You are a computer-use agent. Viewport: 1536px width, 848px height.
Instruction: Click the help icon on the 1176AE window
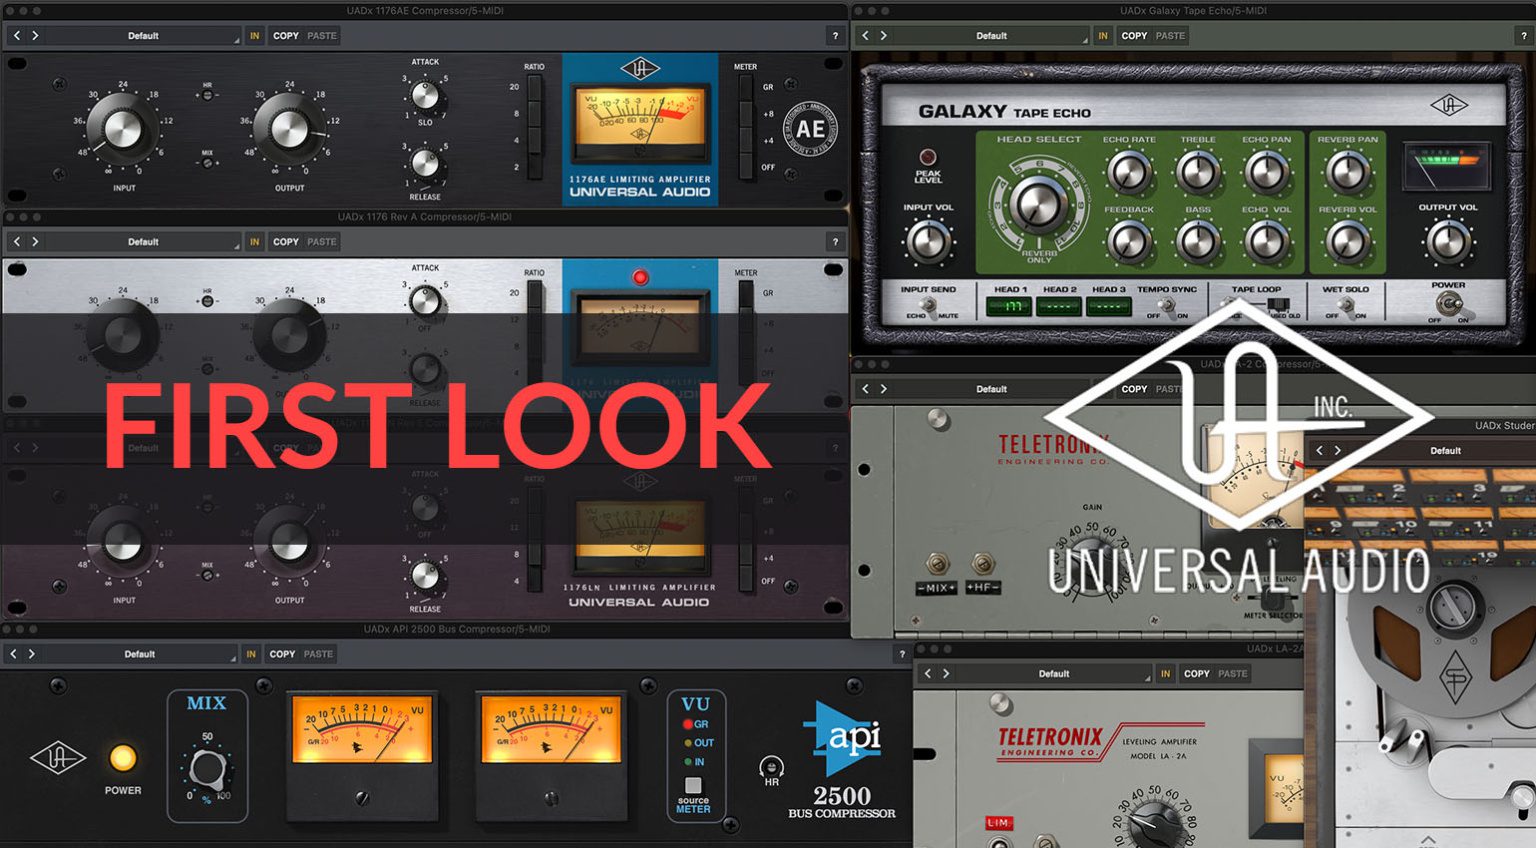(835, 35)
